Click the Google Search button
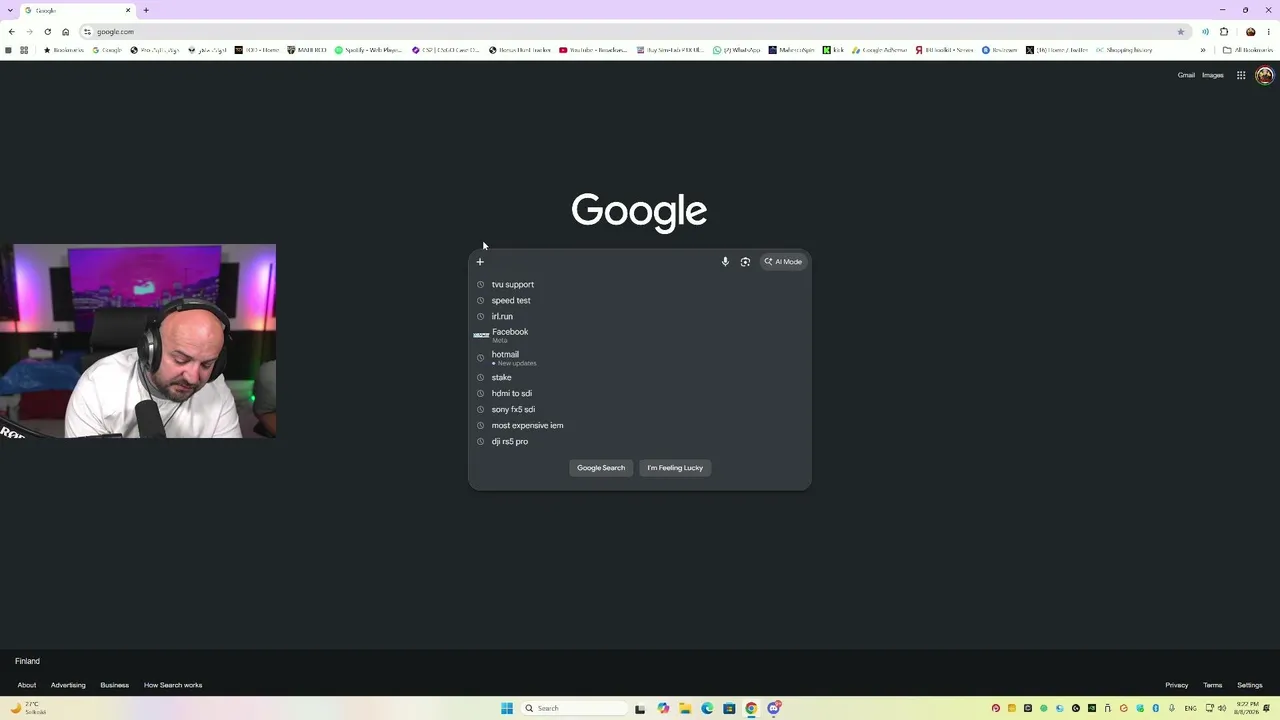This screenshot has width=1280, height=720. 601,468
